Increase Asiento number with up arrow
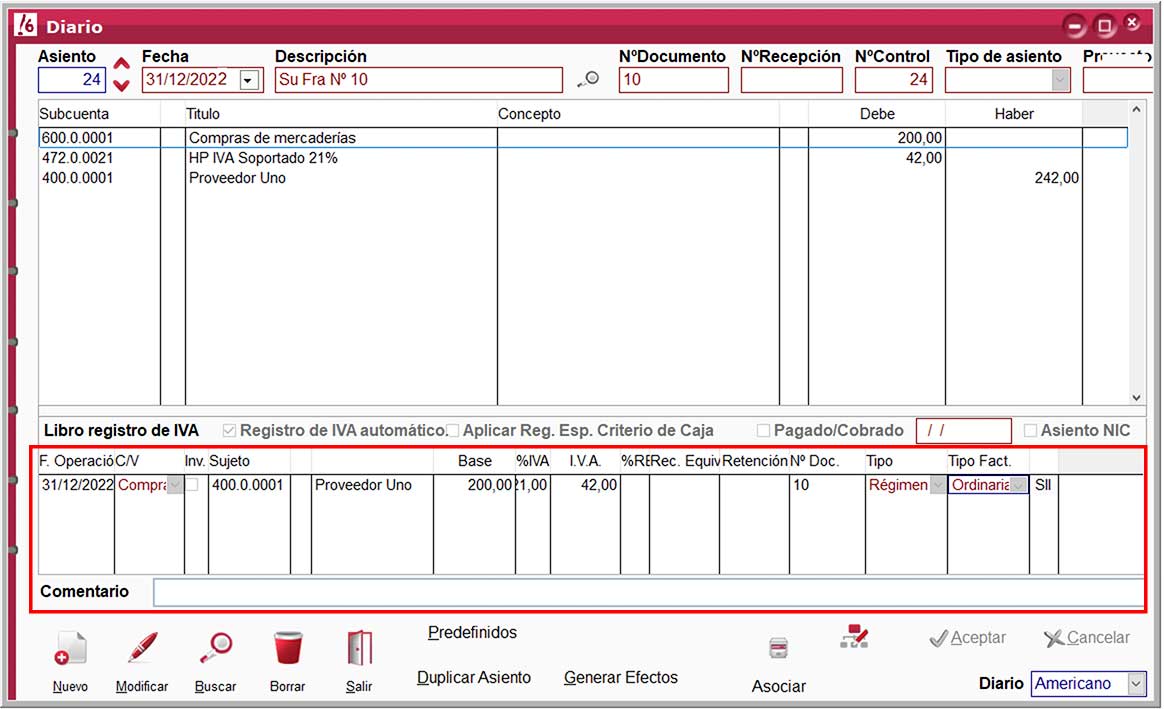Image resolution: width=1164 pixels, height=709 pixels. 122,64
